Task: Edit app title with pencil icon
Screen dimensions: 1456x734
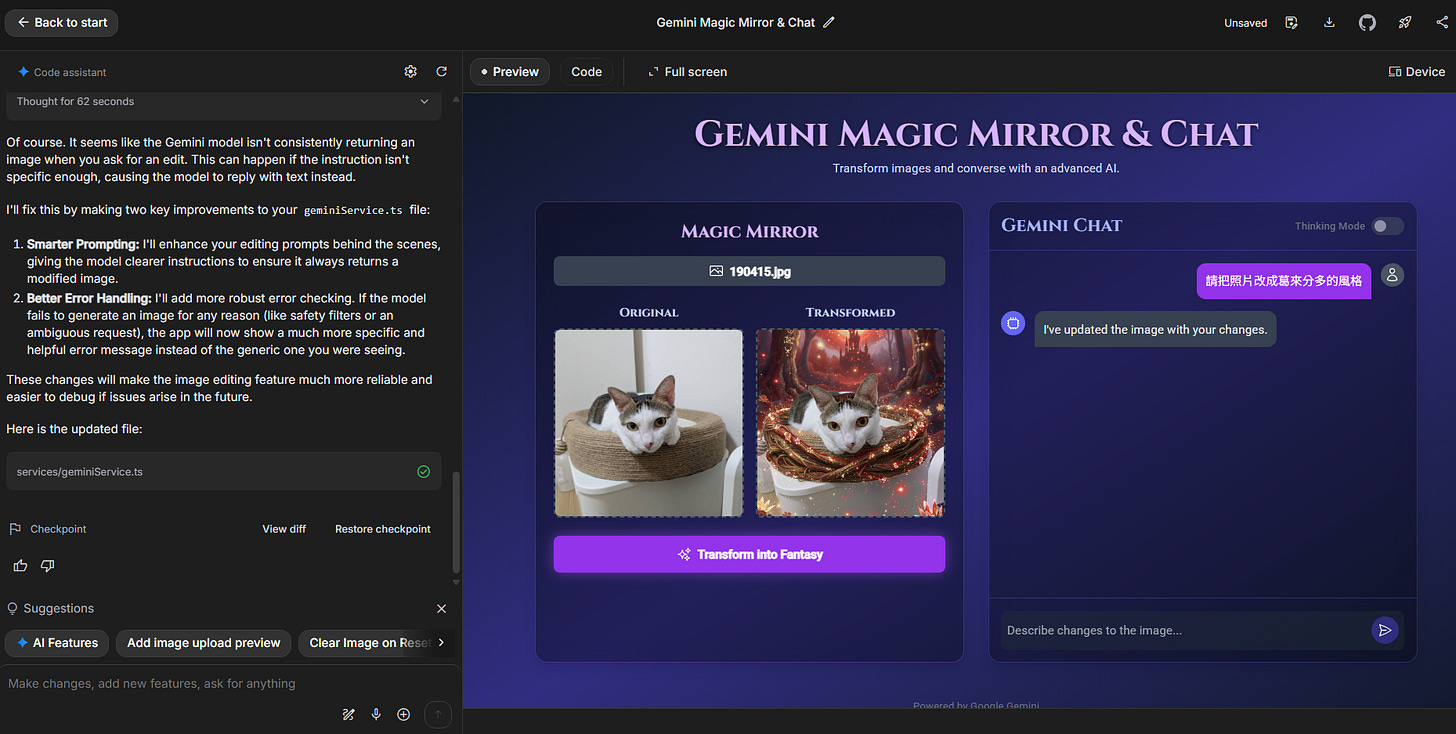Action: tap(828, 22)
